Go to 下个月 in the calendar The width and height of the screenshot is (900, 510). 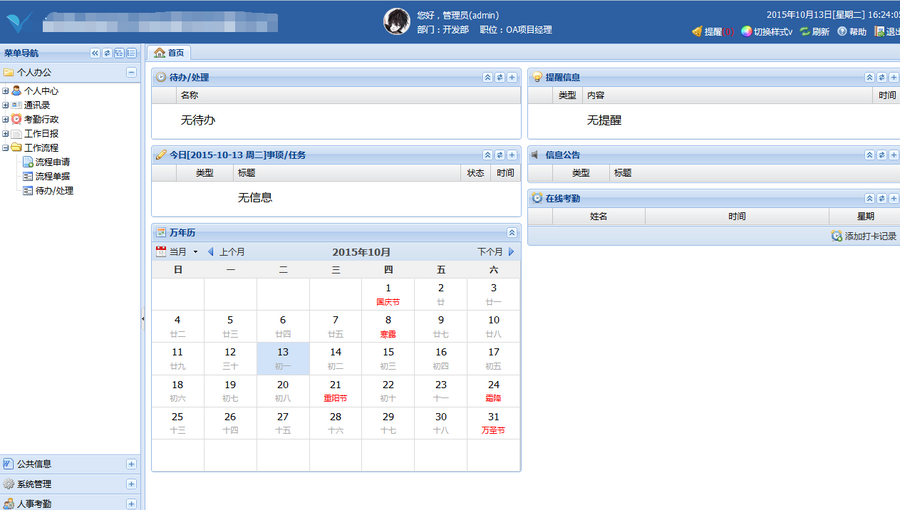pos(496,252)
